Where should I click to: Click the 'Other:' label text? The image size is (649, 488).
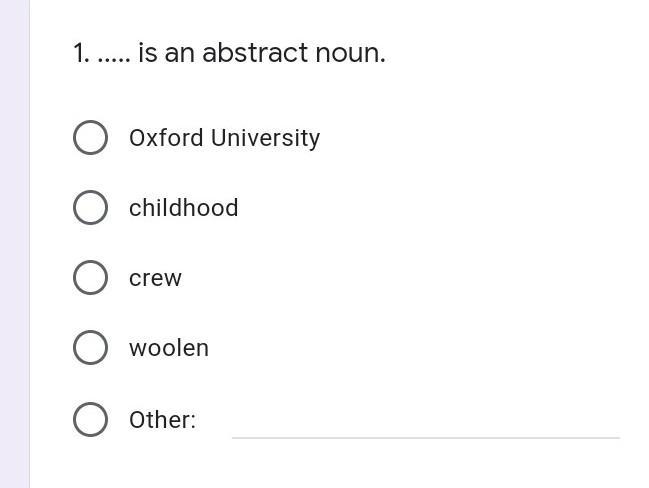[162, 420]
